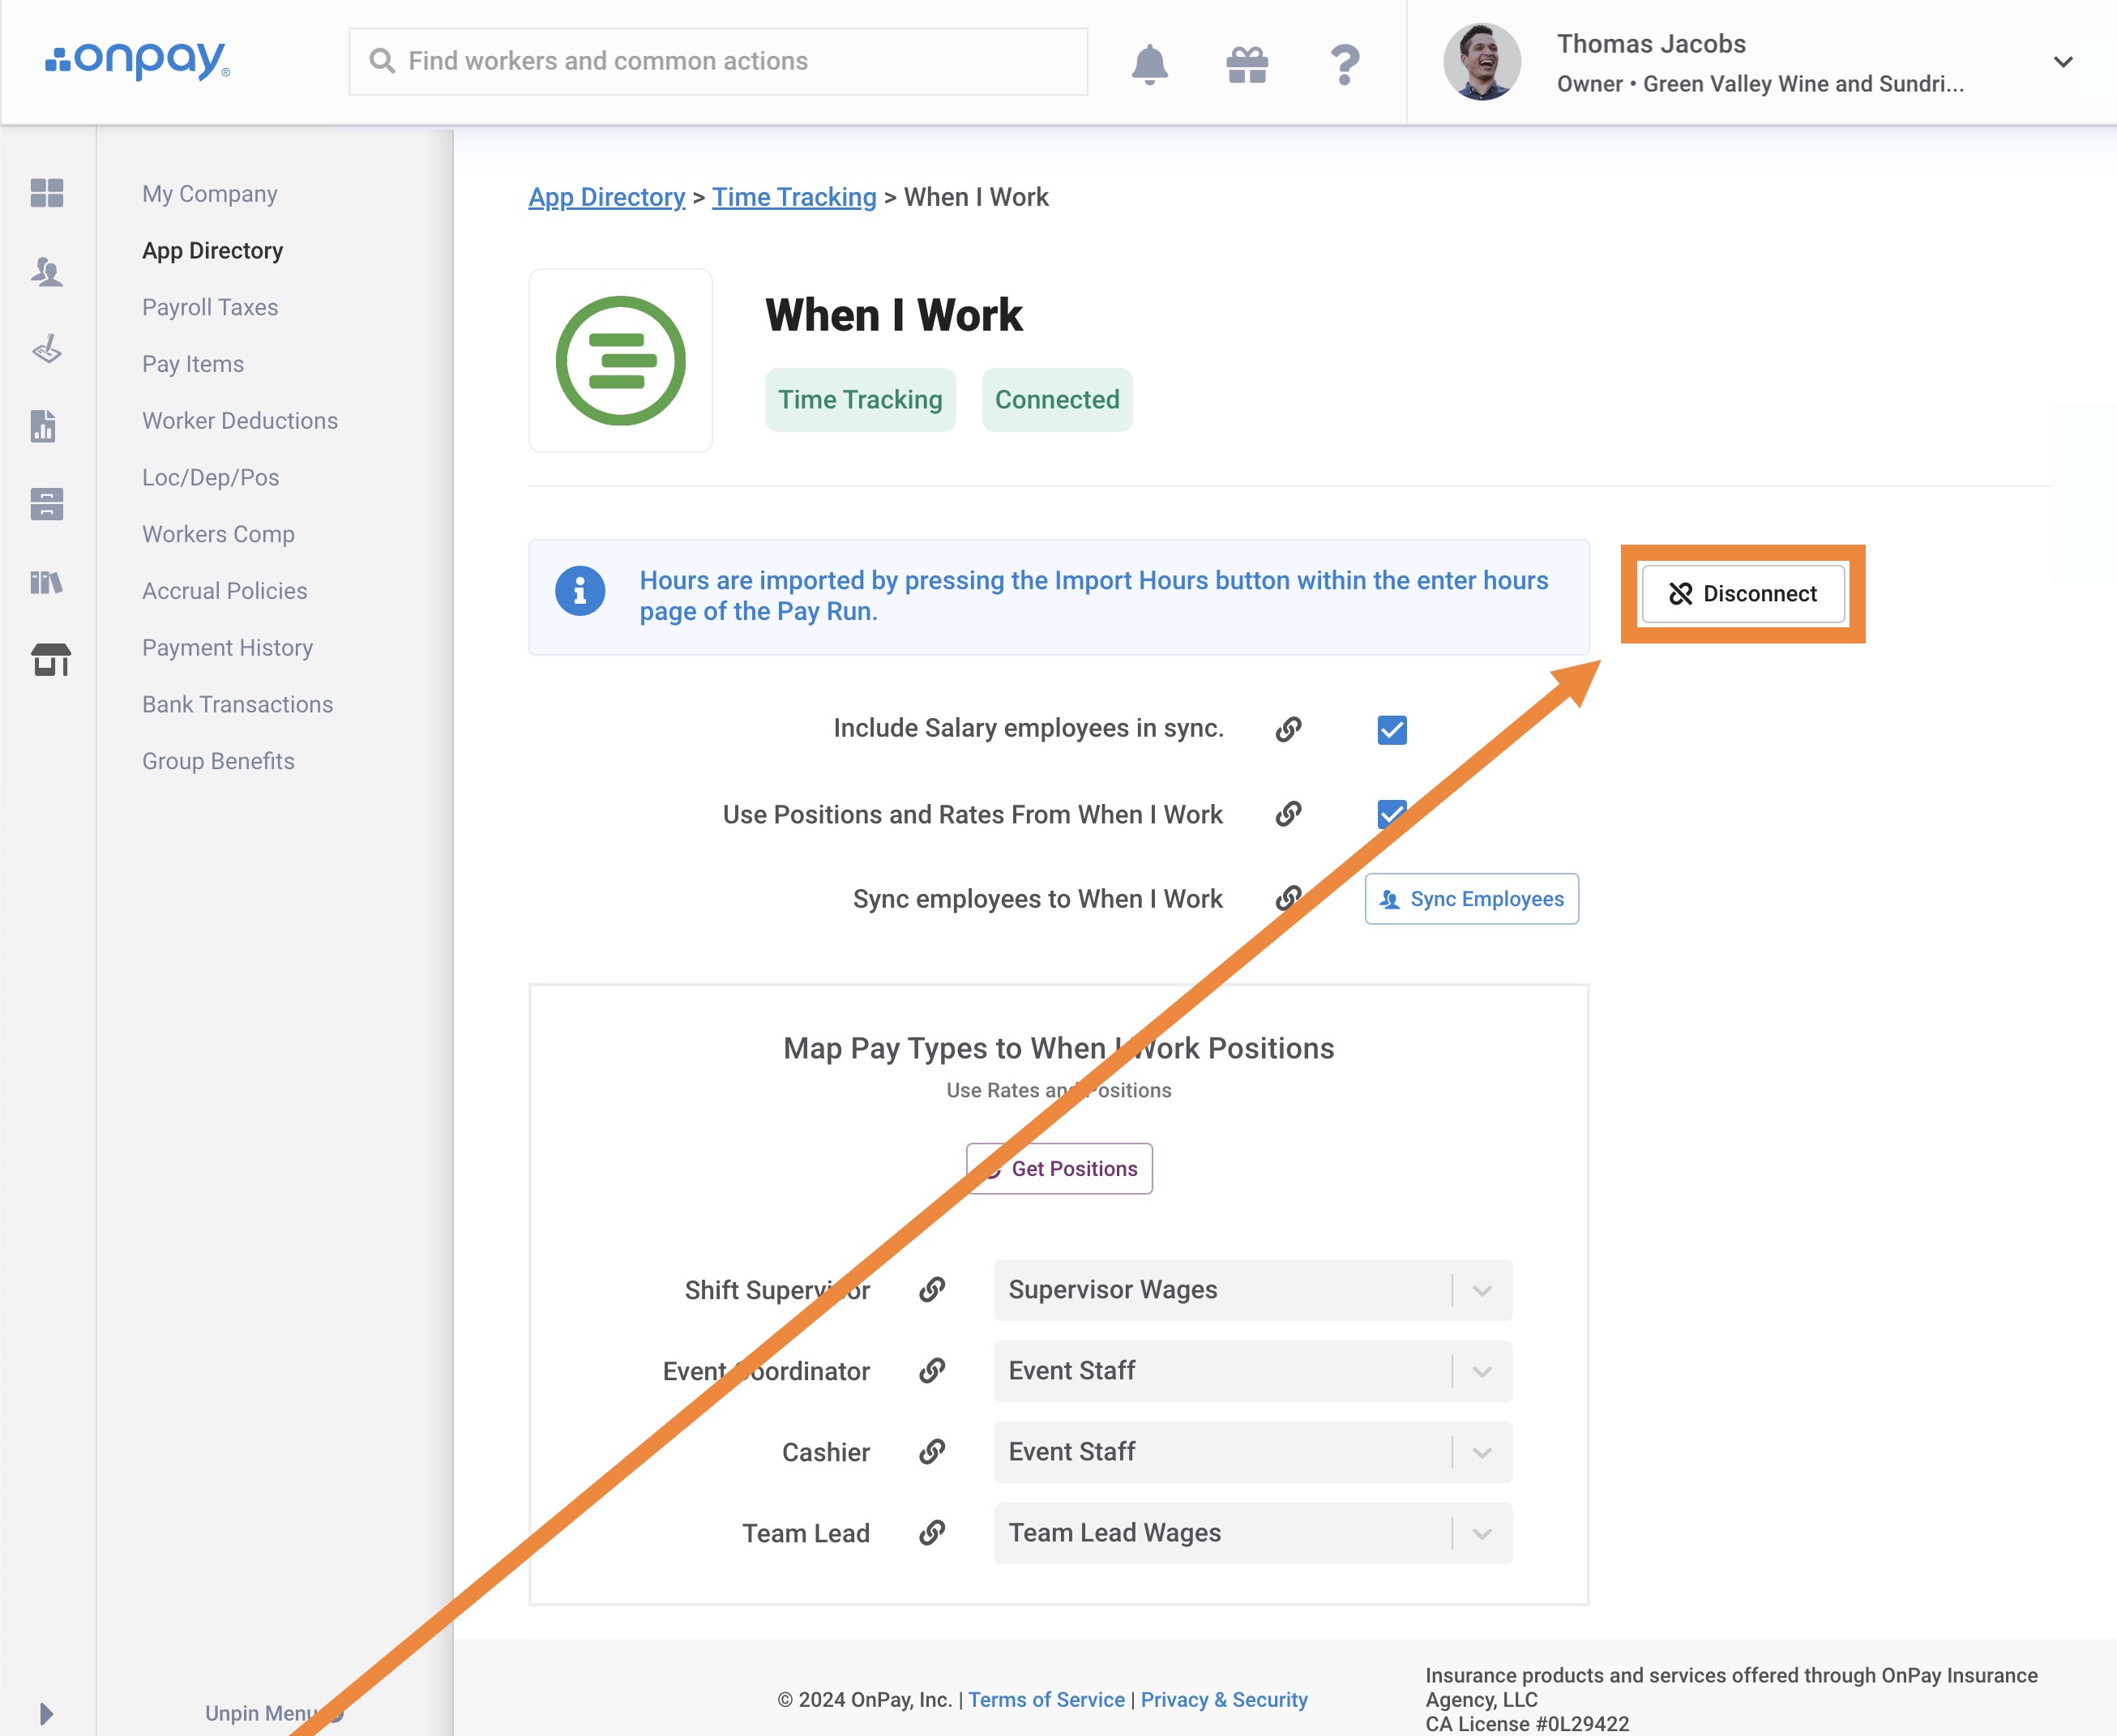Image resolution: width=2117 pixels, height=1736 pixels.
Task: Open Event Coordinator pay type dropdown
Action: [1253, 1371]
